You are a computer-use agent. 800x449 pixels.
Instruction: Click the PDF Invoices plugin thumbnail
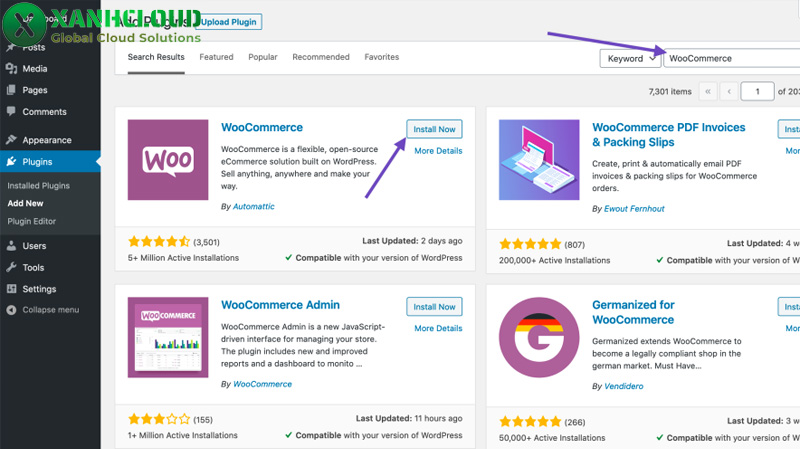coord(539,160)
